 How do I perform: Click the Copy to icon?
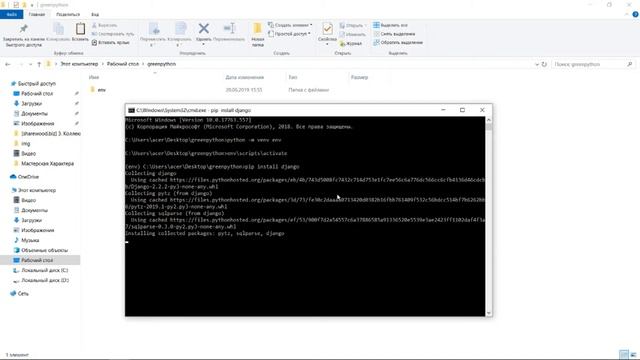(180, 29)
